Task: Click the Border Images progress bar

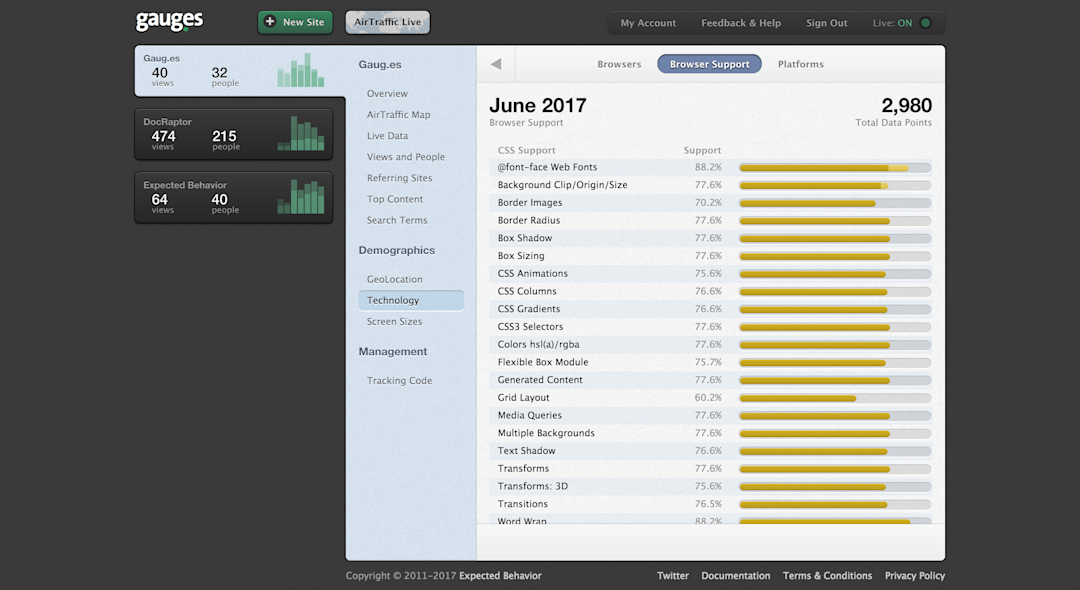Action: 835,203
